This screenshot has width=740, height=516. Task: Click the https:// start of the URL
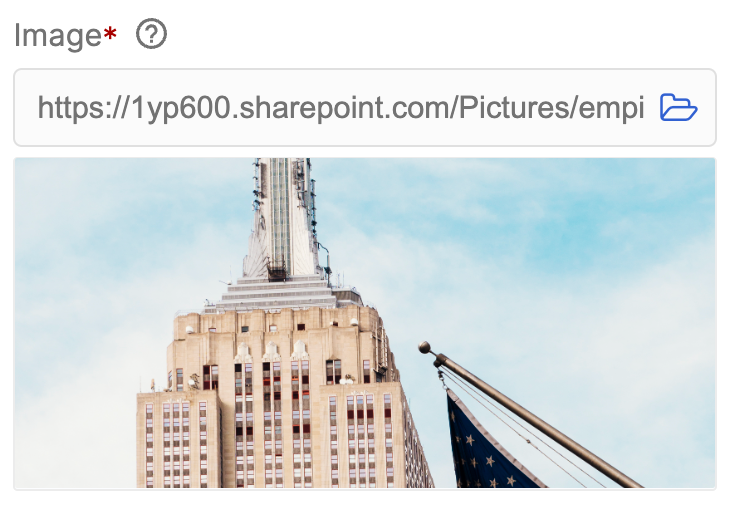pos(83,108)
